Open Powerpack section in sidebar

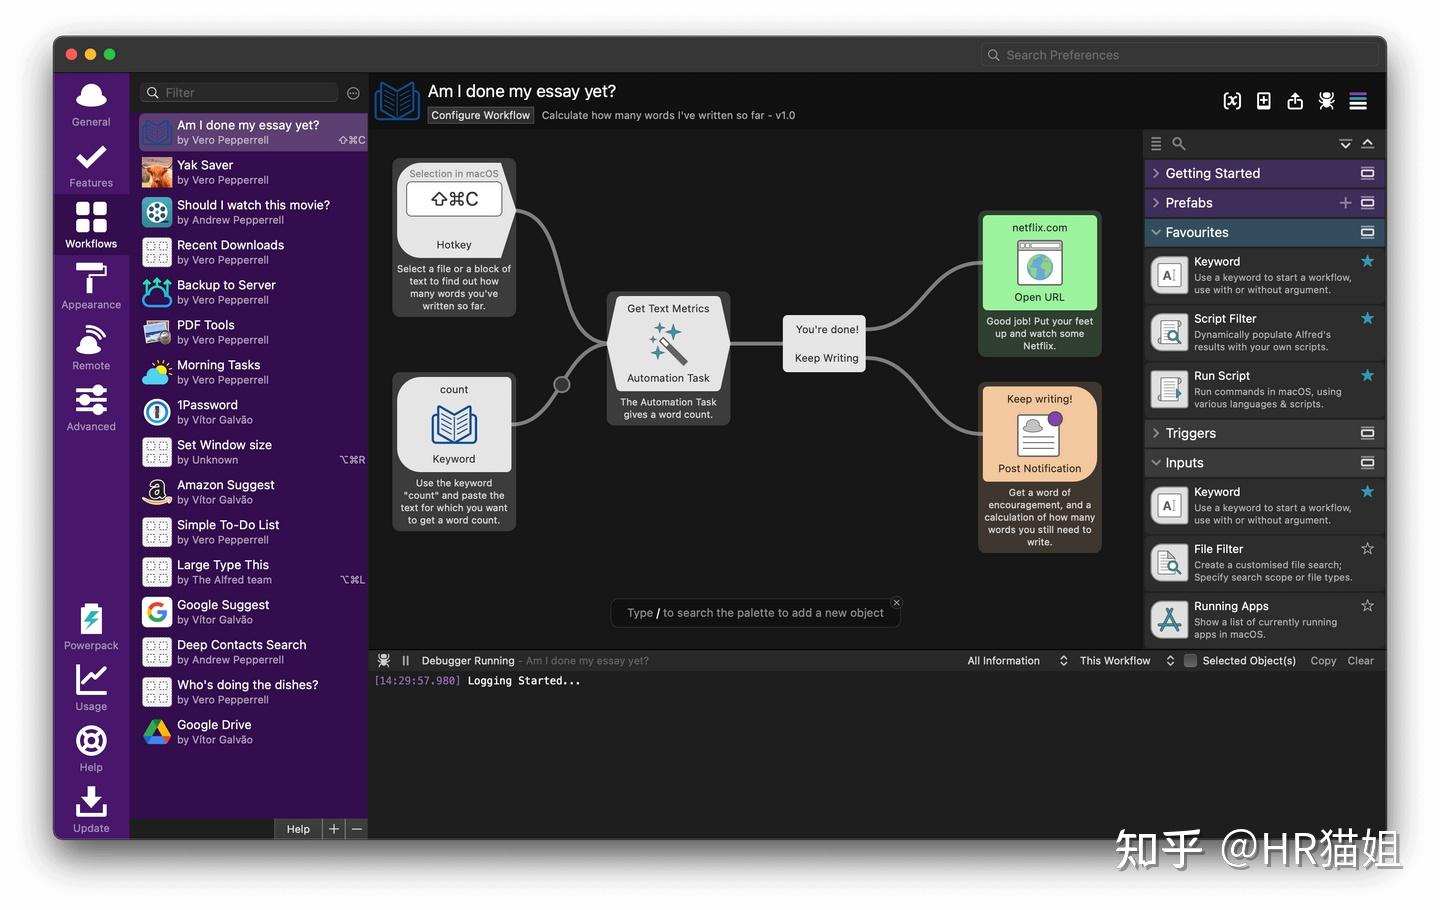[91, 626]
